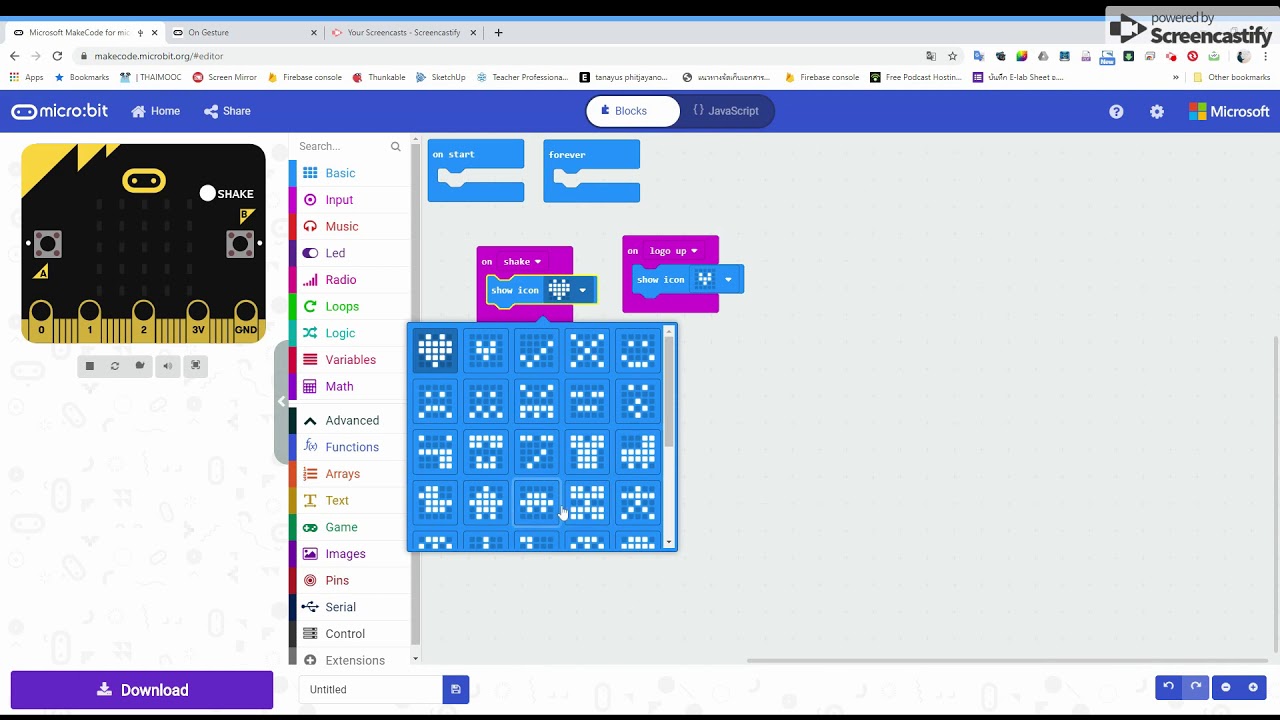This screenshot has width=1280, height=720.
Task: Save the project with the disk icon
Action: coord(456,689)
